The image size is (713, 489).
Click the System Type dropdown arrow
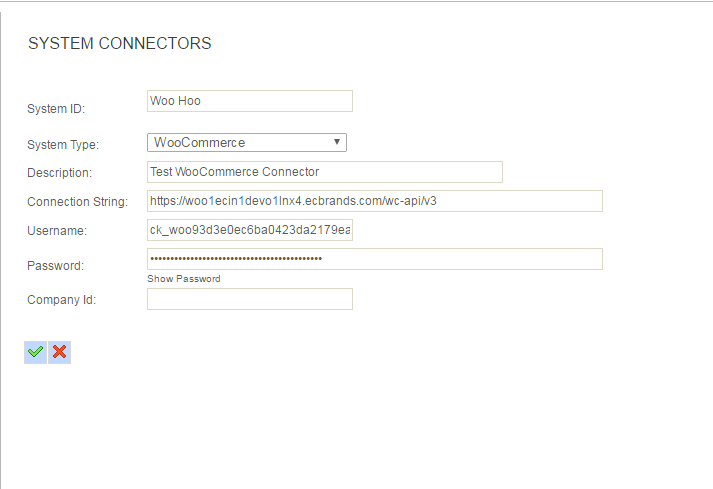[x=337, y=142]
